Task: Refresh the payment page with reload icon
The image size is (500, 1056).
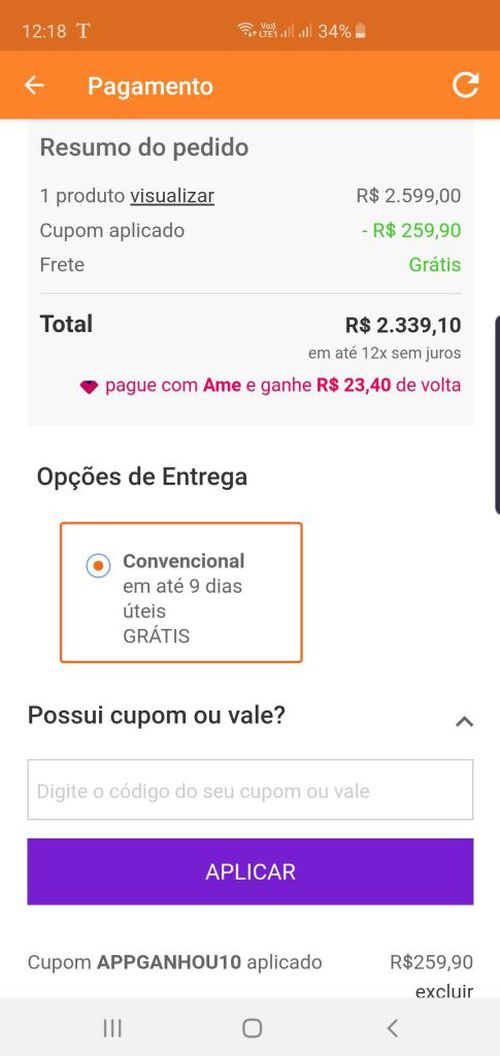Action: [465, 85]
